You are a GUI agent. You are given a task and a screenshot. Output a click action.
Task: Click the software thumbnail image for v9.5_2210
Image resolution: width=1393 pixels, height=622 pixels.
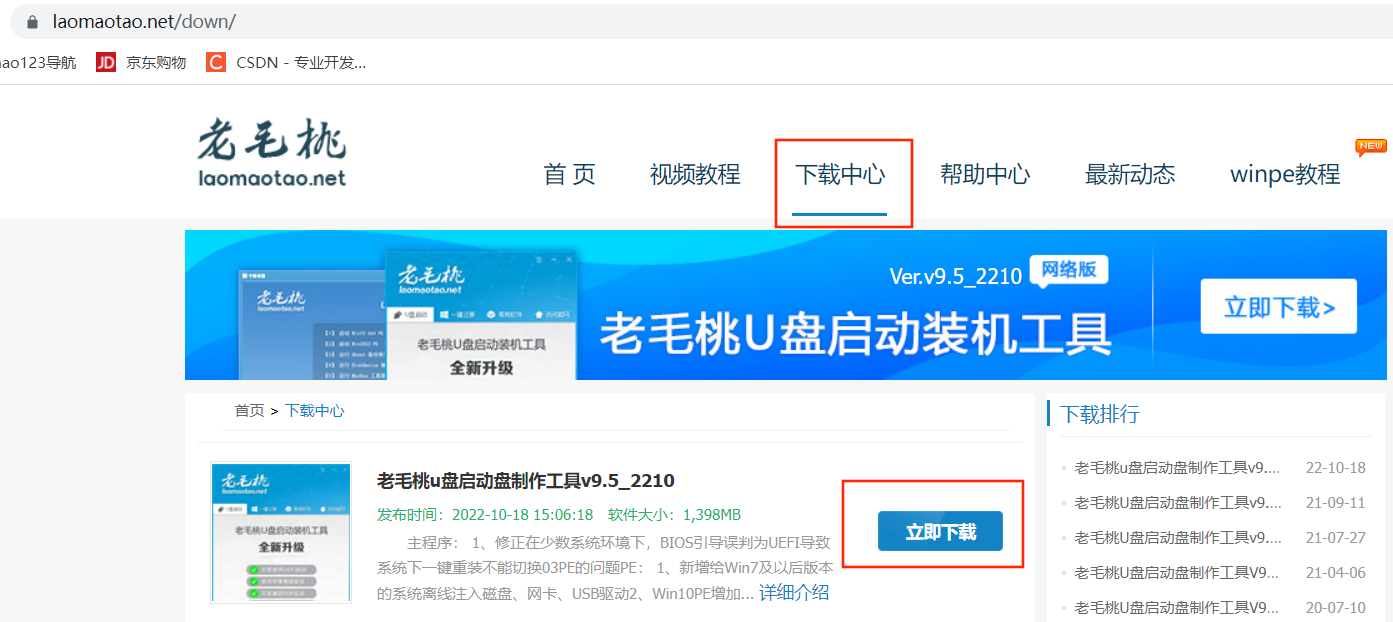pos(281,532)
